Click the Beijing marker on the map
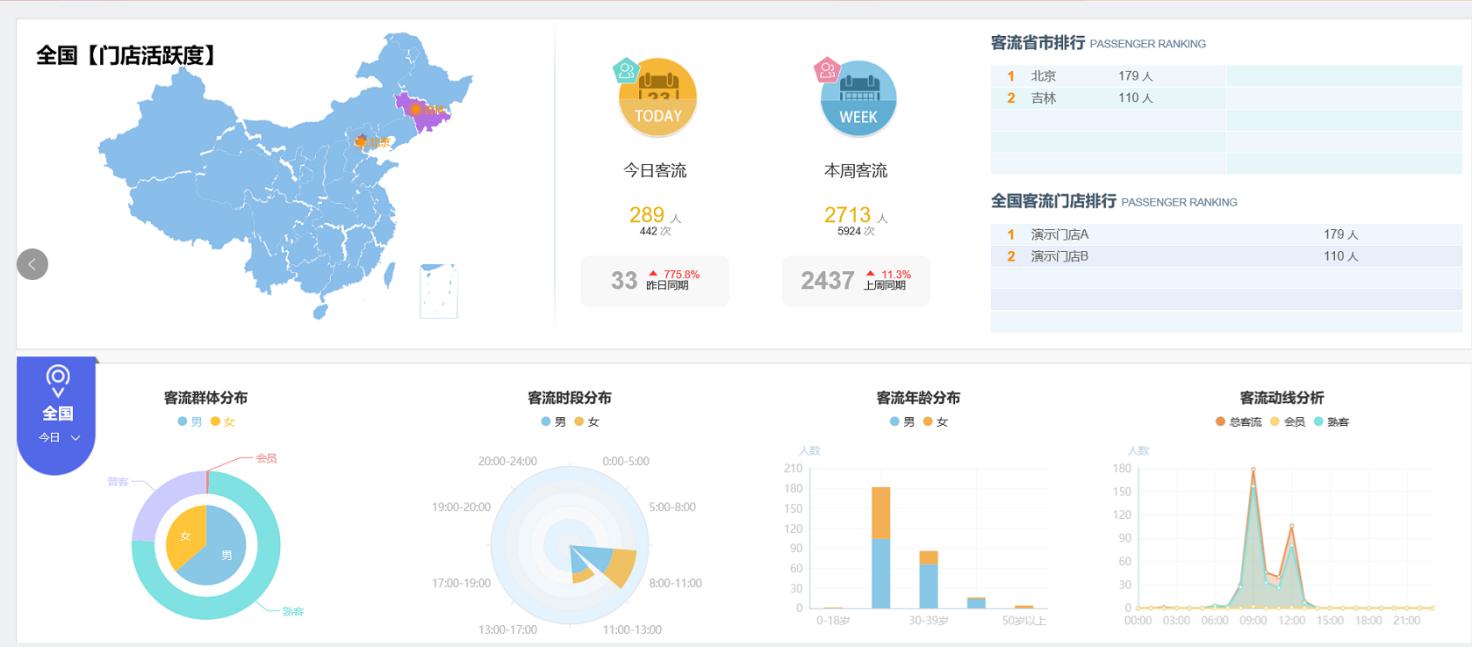This screenshot has width=1472, height=647. coord(361,141)
